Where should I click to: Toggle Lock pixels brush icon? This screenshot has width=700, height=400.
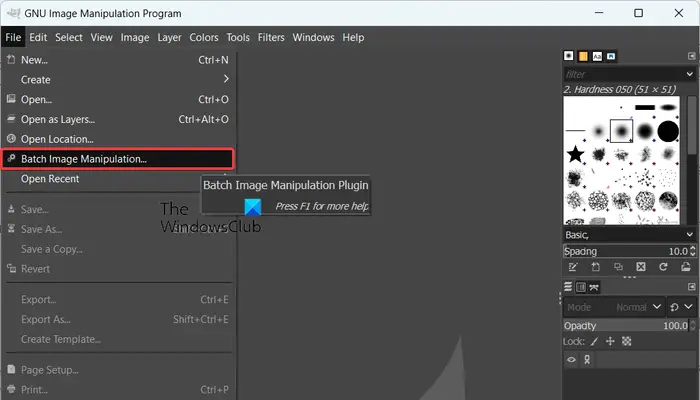pyautogui.click(x=594, y=342)
